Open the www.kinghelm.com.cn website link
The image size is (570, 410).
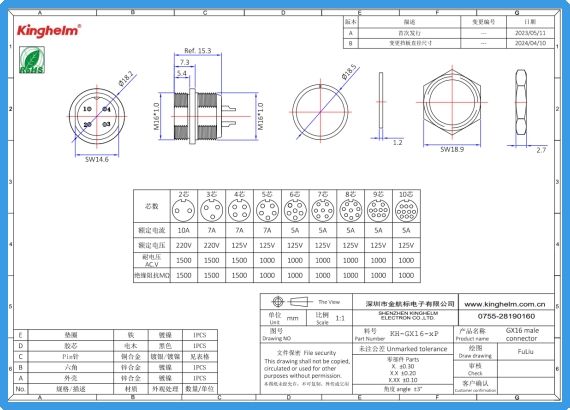coord(505,304)
